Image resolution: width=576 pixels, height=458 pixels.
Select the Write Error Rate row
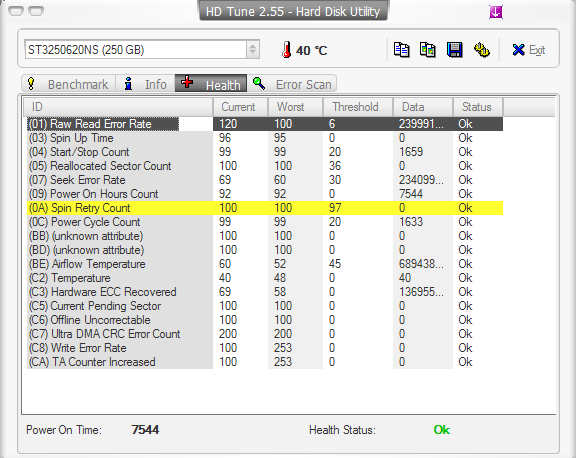pos(265,348)
